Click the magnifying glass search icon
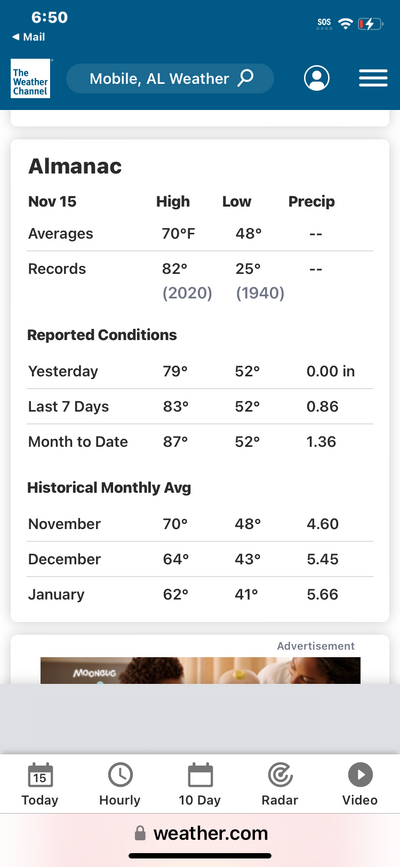 pyautogui.click(x=245, y=78)
